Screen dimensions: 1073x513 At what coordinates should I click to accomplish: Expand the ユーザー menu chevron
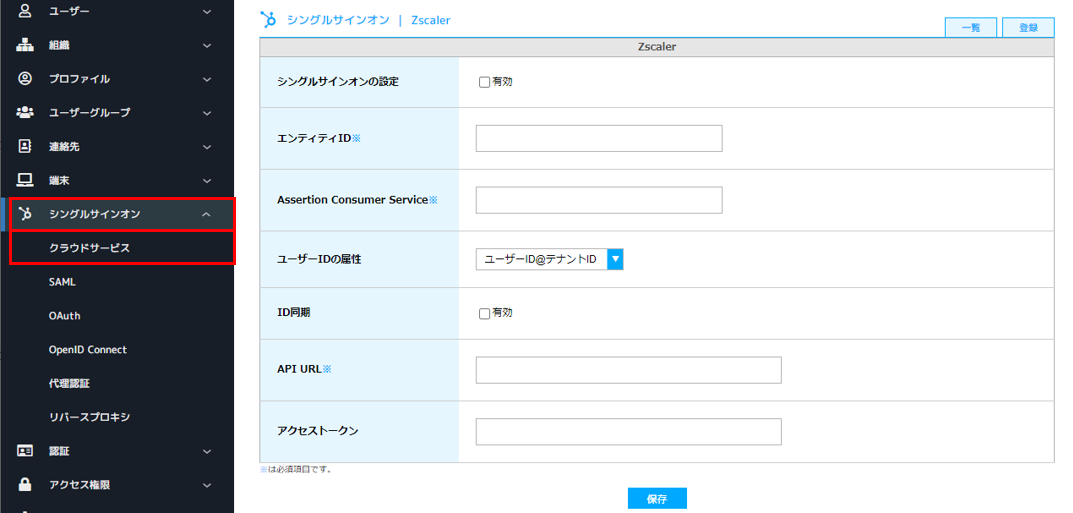tap(207, 12)
